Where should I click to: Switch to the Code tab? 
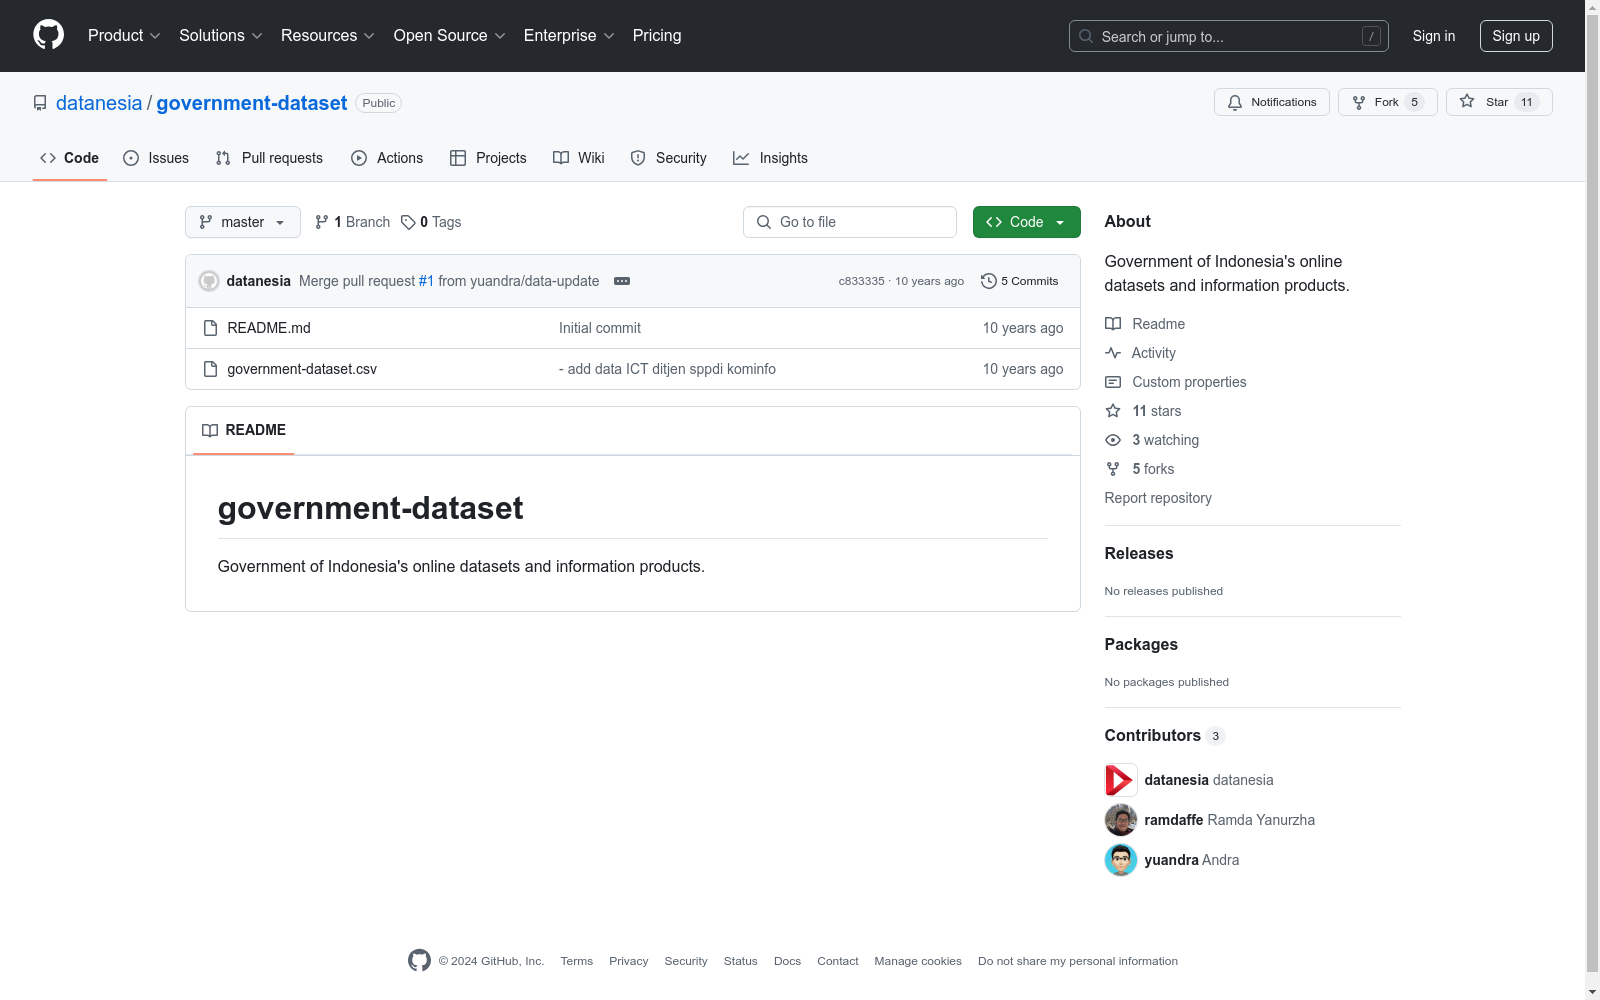click(x=70, y=158)
